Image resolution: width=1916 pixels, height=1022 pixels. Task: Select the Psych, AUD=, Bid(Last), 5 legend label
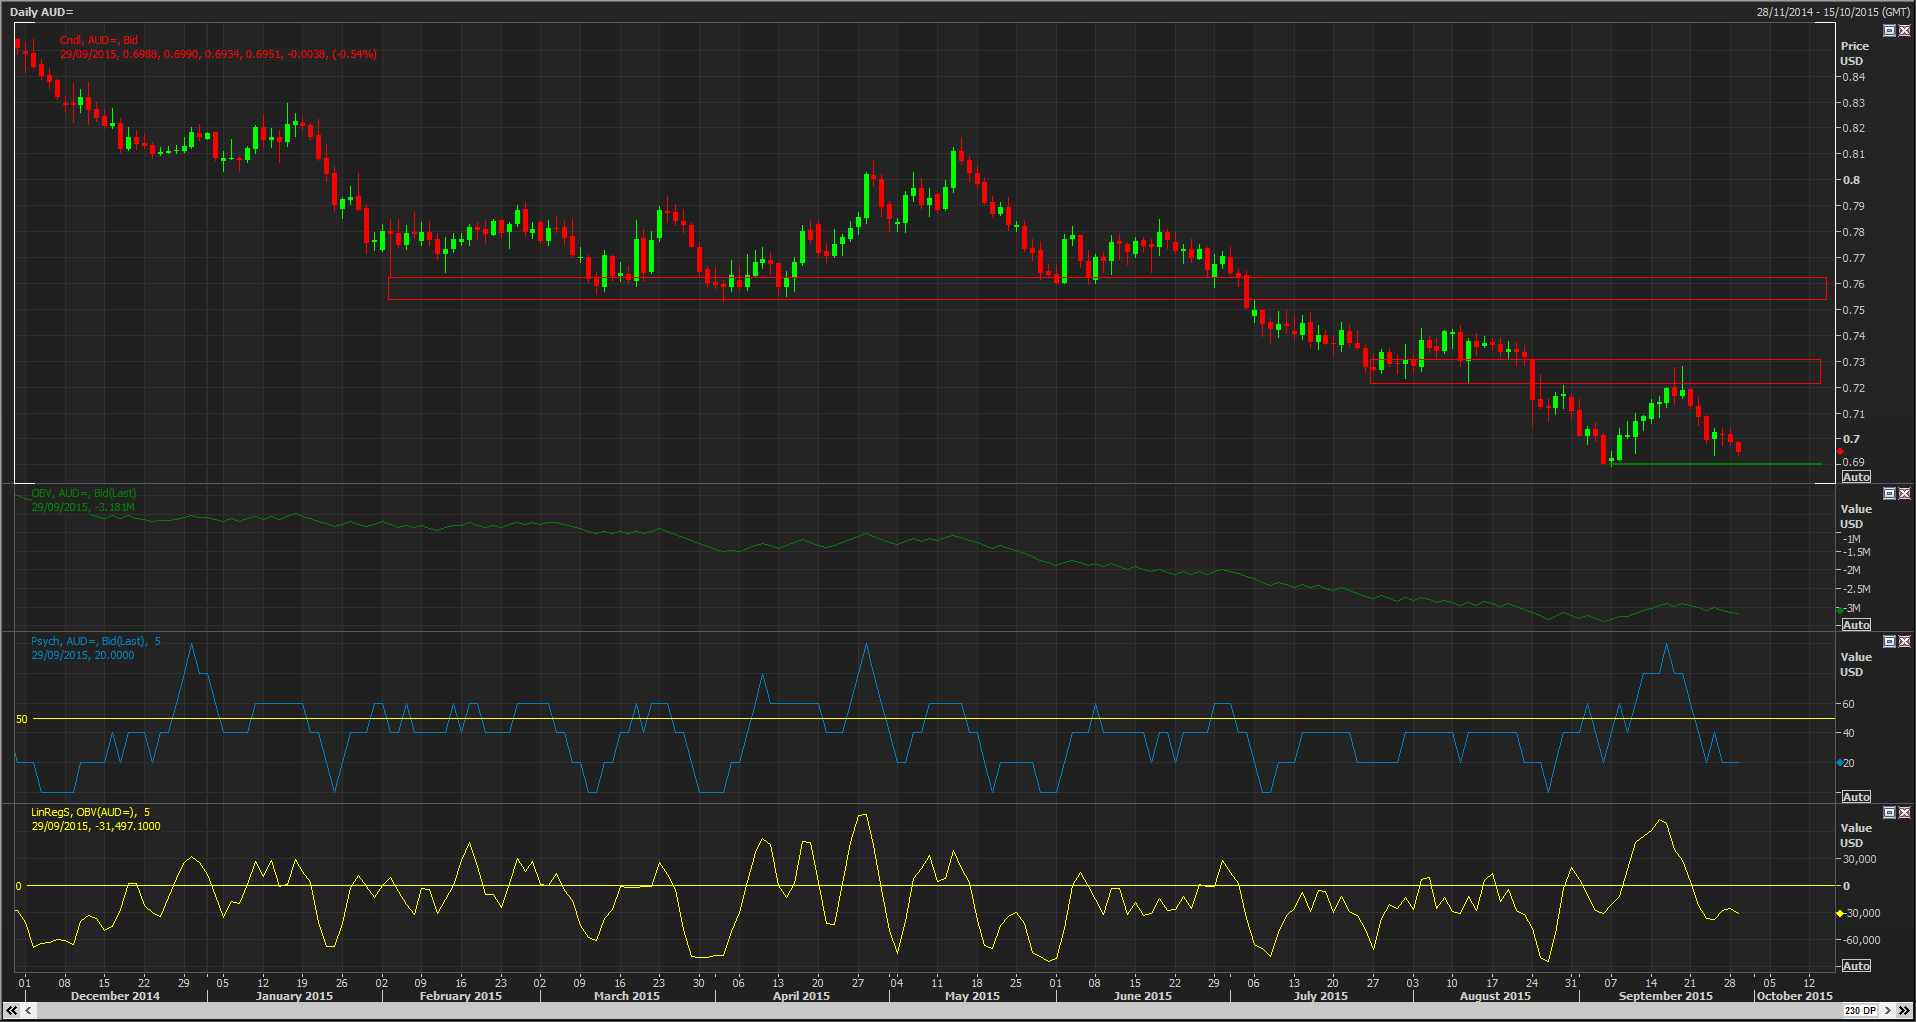[x=96, y=641]
